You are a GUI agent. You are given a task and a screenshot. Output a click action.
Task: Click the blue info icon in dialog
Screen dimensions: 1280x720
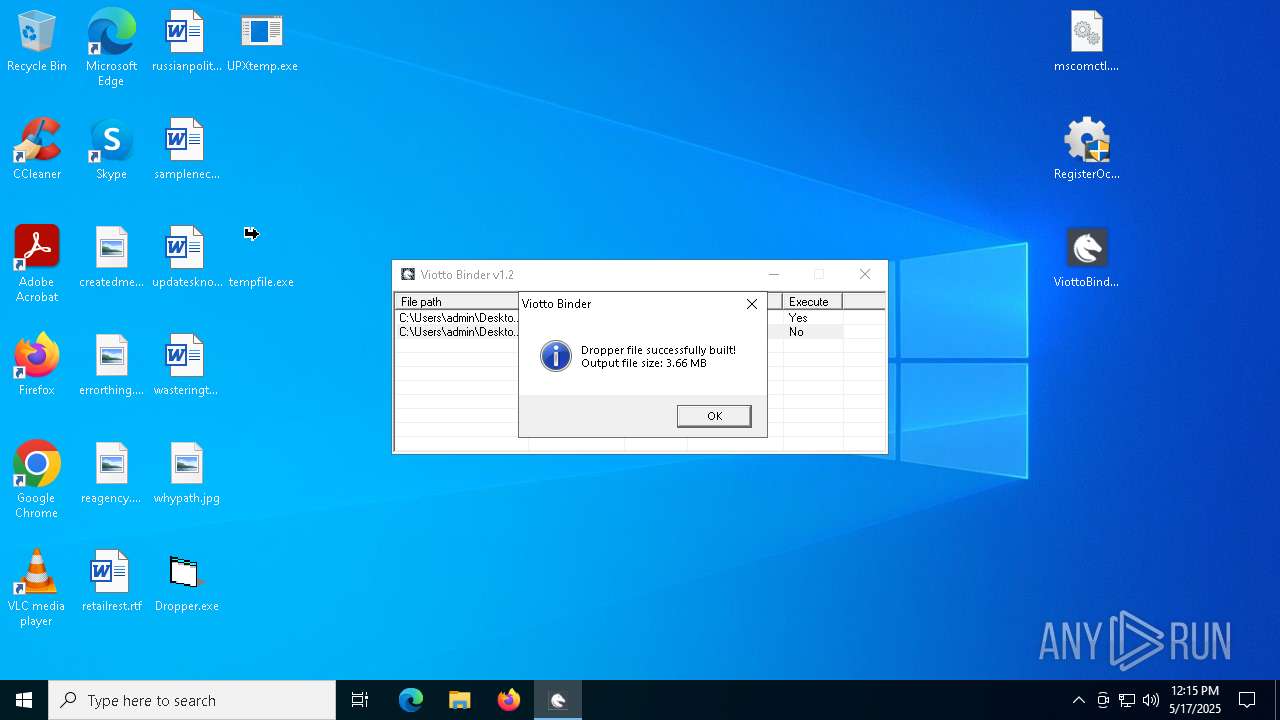[x=555, y=356]
